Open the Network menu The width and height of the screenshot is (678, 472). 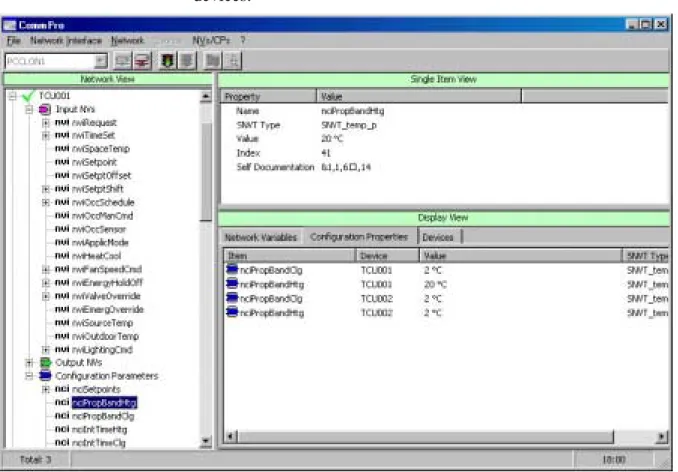point(127,41)
